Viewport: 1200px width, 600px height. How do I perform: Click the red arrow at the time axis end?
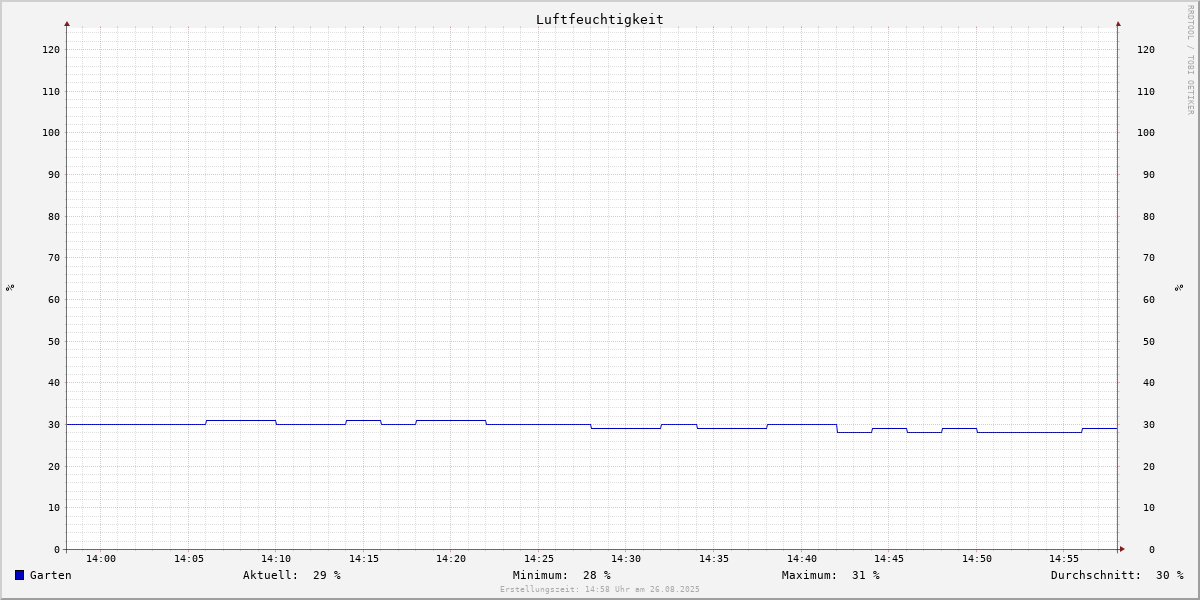click(1122, 549)
